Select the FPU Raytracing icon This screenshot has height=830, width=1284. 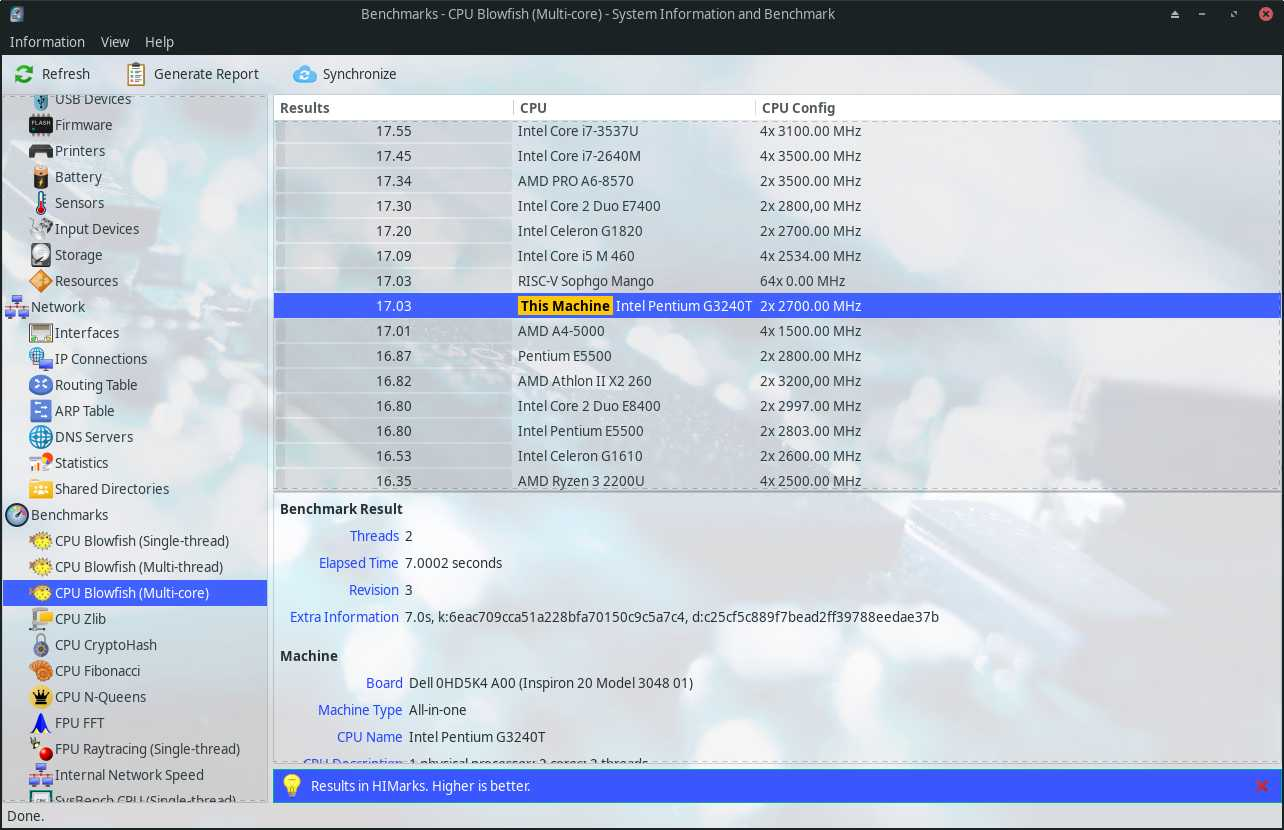(x=41, y=749)
